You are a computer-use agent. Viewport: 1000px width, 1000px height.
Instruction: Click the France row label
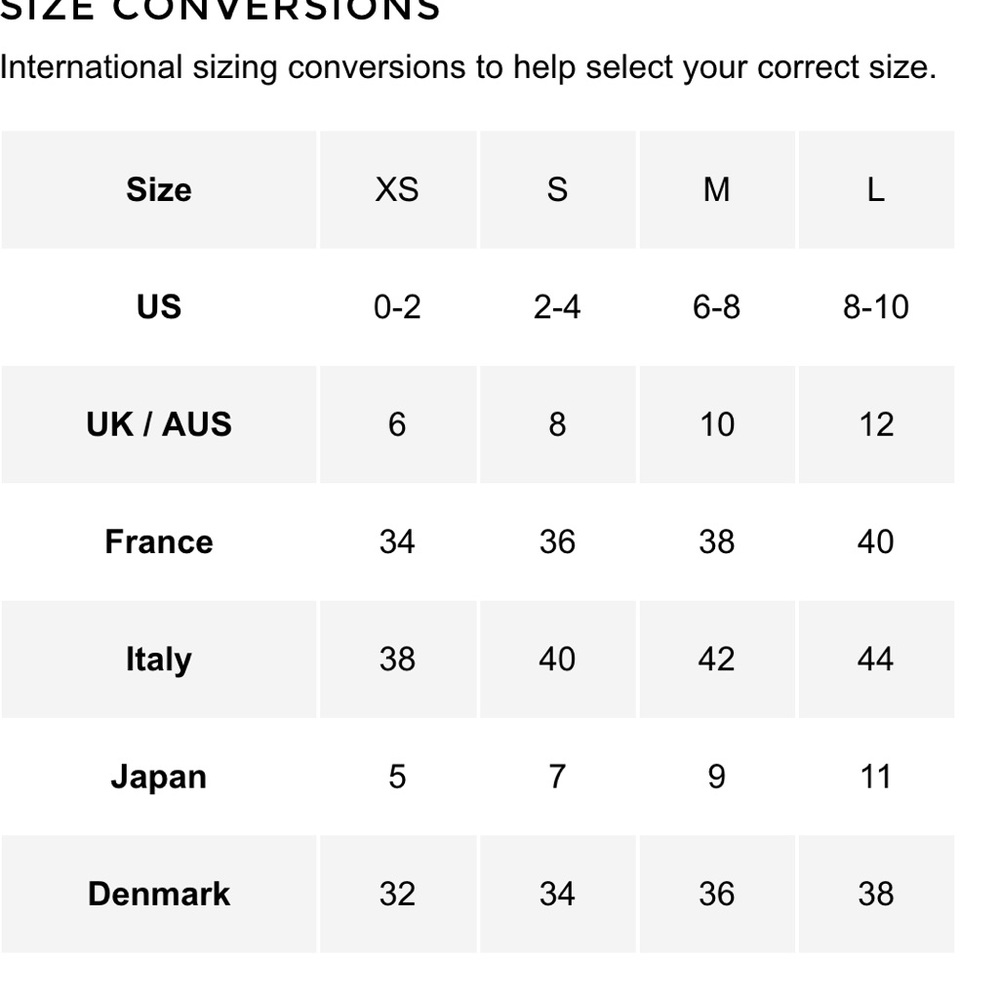point(159,541)
